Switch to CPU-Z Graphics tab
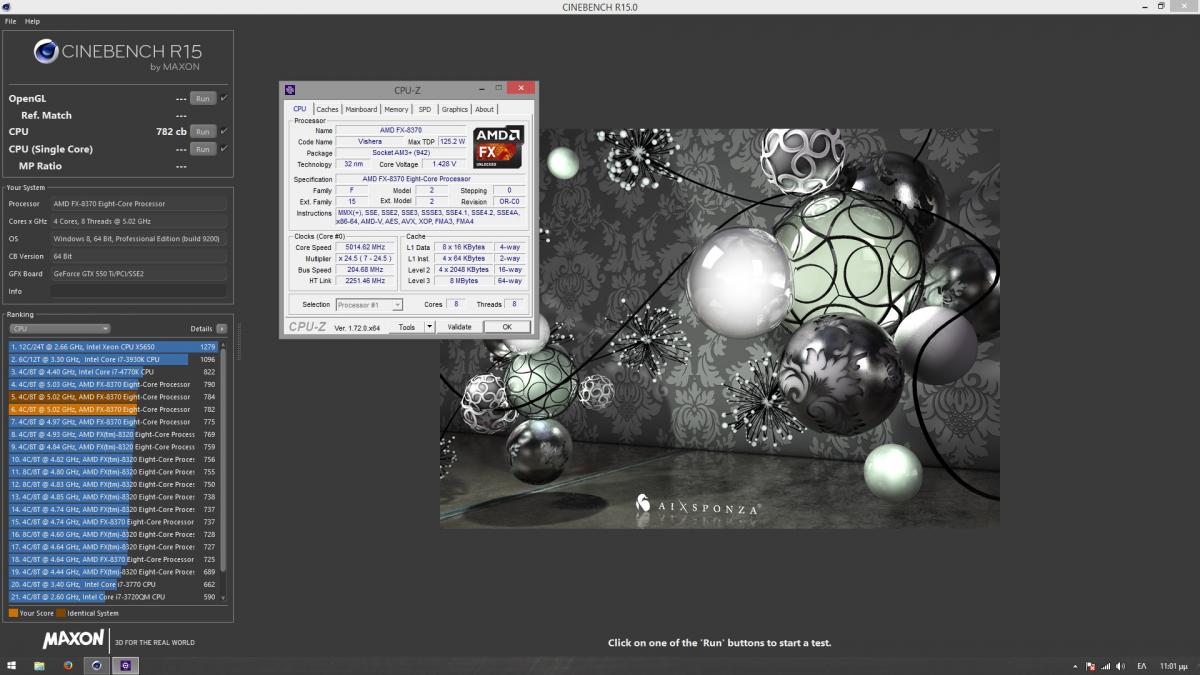The image size is (1200, 675). (455, 109)
